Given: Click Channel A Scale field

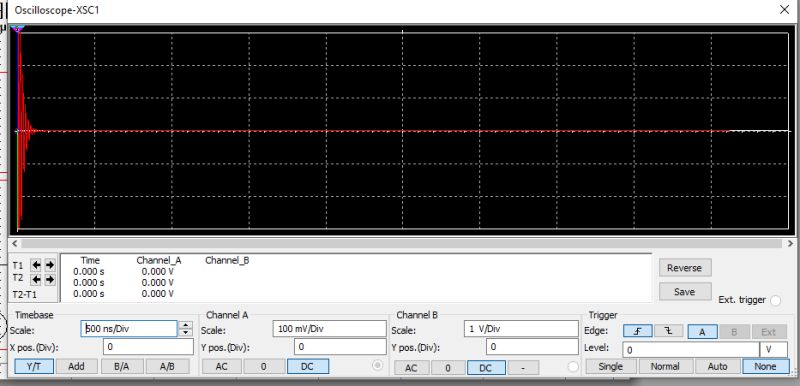Looking at the screenshot, I should 330,329.
